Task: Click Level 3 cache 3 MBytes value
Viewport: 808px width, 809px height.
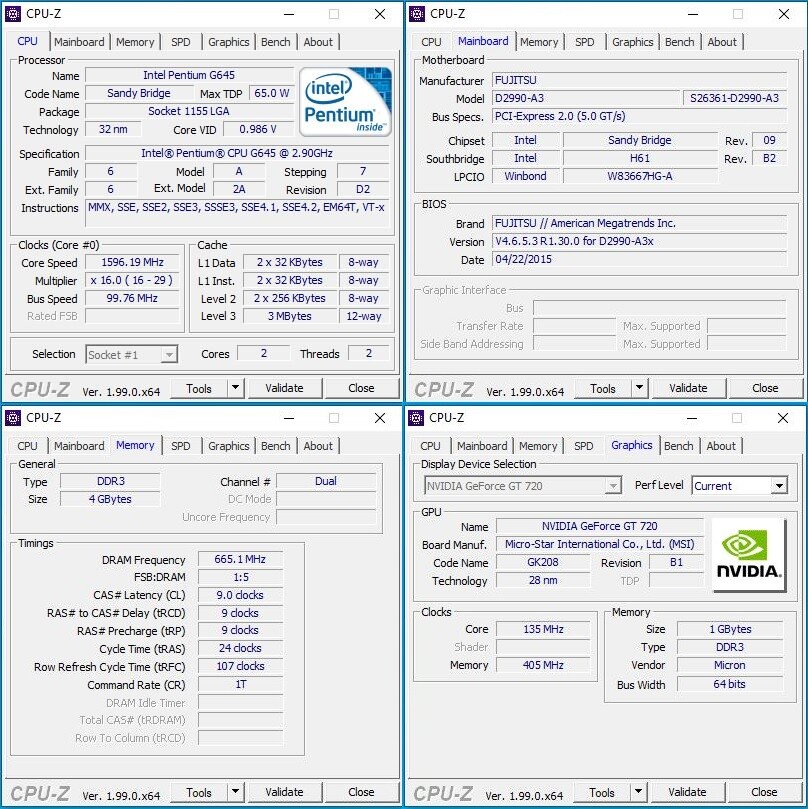Action: 290,316
